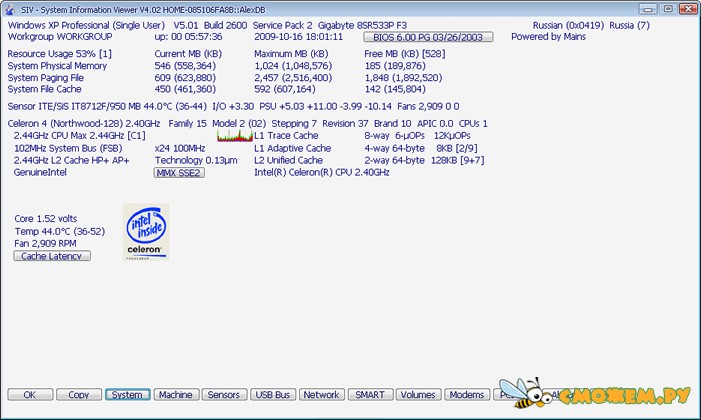Screen dimensions: 701x420
Task: Open the System page button
Action: (127, 395)
